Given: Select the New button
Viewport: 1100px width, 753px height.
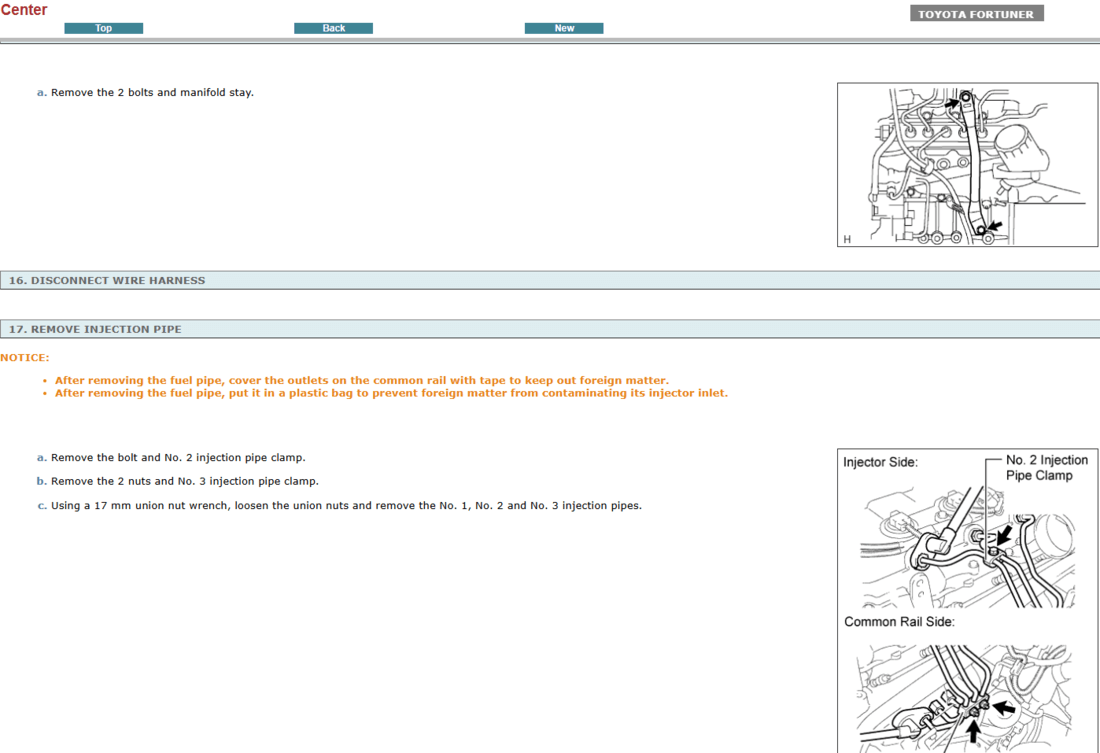Looking at the screenshot, I should pos(564,28).
